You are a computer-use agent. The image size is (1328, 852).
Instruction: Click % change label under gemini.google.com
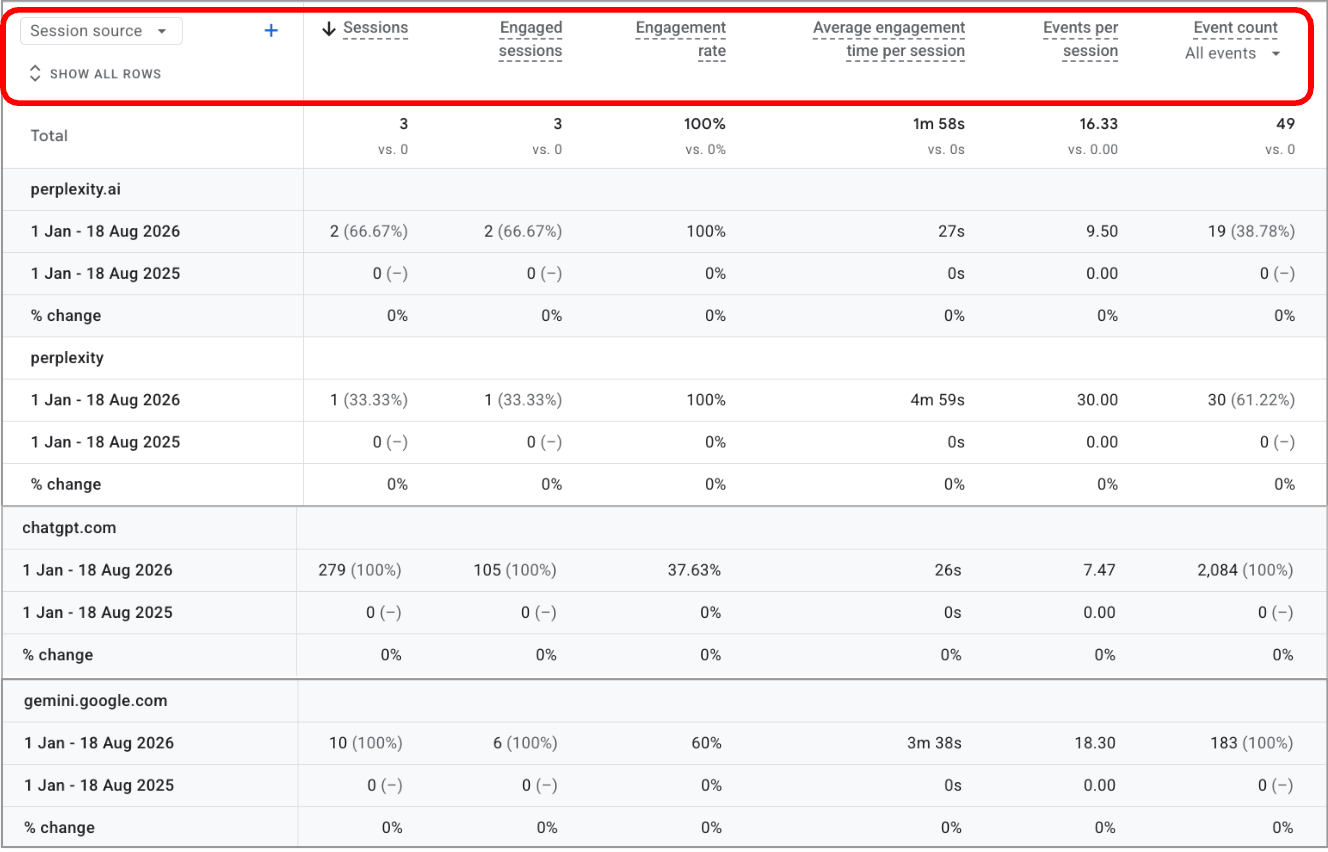coord(59,828)
